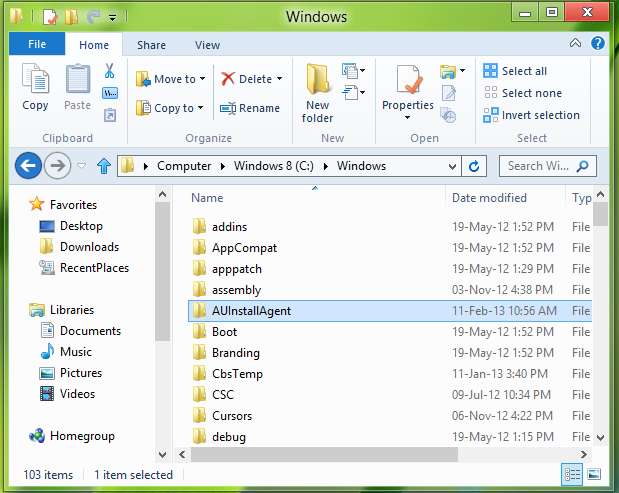Minimize the ribbon with the chevron
This screenshot has height=493, width=619.
pos(575,43)
